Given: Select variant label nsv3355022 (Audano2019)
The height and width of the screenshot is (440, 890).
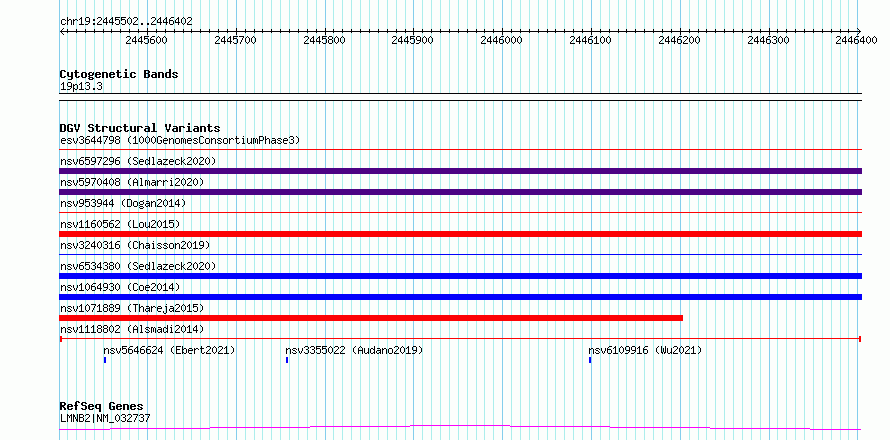Looking at the screenshot, I should coord(354,350).
